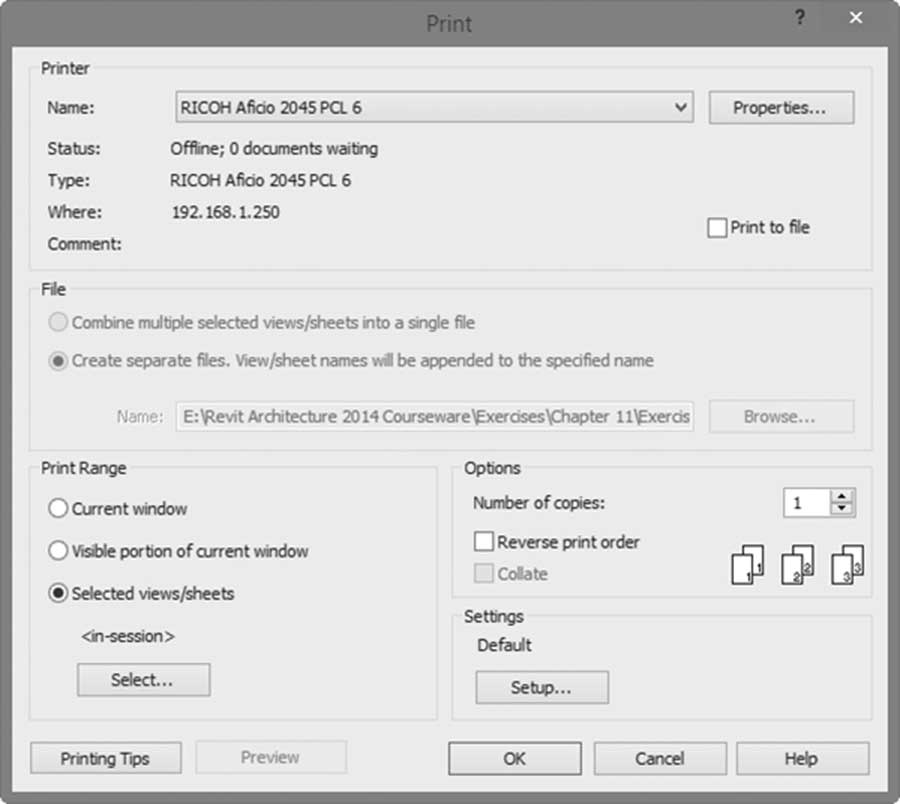
Task: Click the Preview button
Action: coord(270,758)
